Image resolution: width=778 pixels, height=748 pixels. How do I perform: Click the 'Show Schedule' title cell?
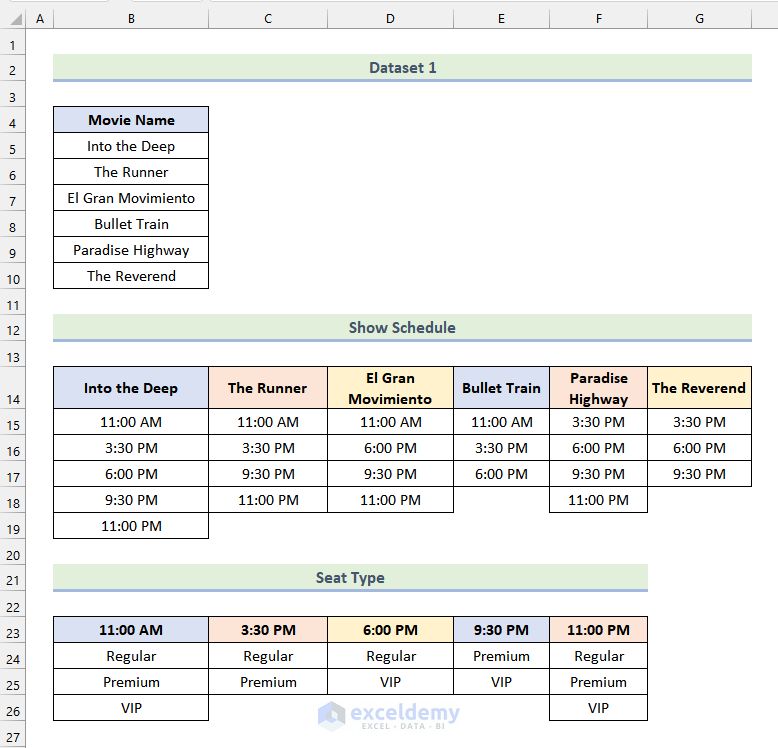pyautogui.click(x=402, y=327)
